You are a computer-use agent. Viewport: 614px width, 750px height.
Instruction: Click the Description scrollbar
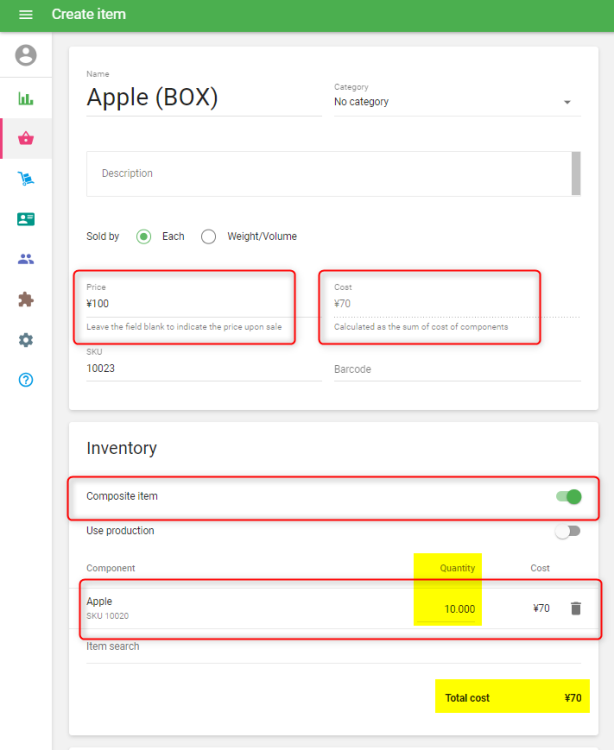coord(575,173)
